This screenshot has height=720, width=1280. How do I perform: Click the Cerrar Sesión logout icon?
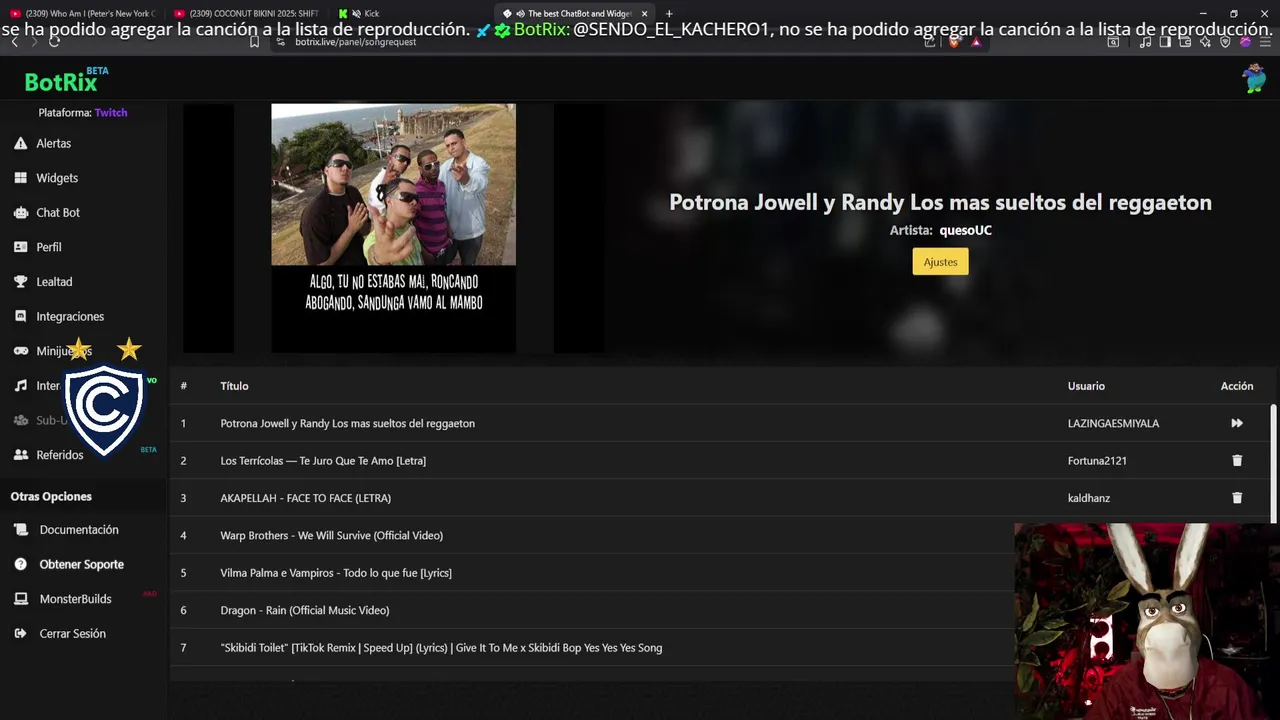[20, 633]
